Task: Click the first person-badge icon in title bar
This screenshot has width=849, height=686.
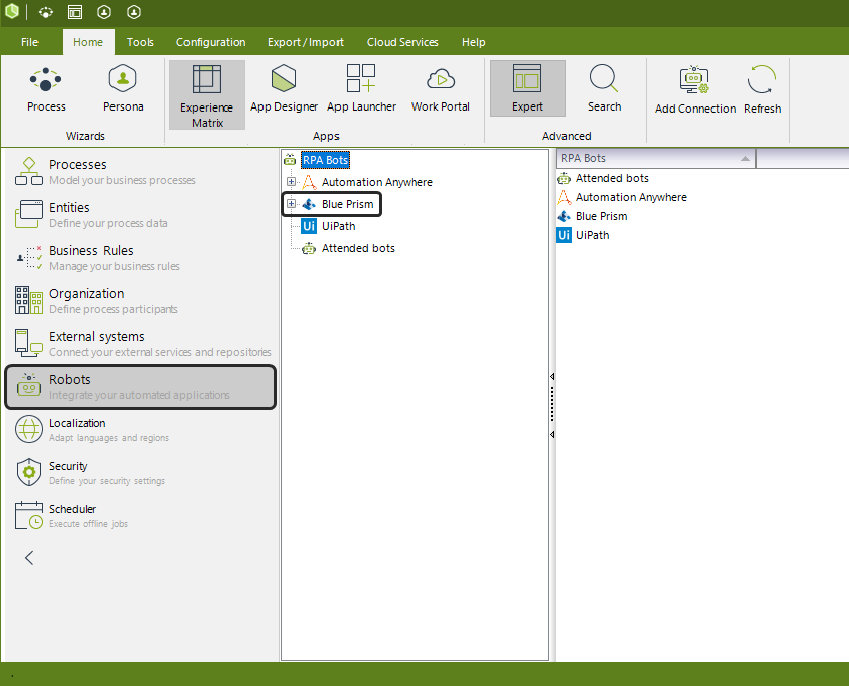Action: [x=104, y=12]
